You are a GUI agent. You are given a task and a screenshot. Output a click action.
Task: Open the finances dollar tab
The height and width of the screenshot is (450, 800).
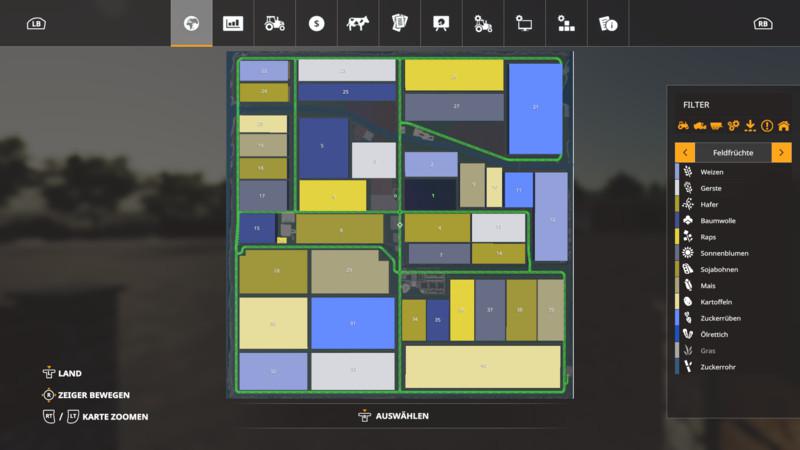[x=316, y=23]
